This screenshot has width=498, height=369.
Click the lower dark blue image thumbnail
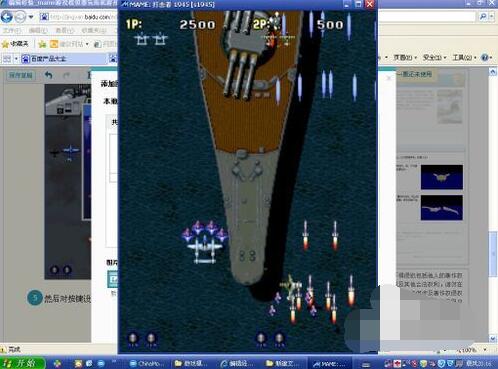(442, 208)
